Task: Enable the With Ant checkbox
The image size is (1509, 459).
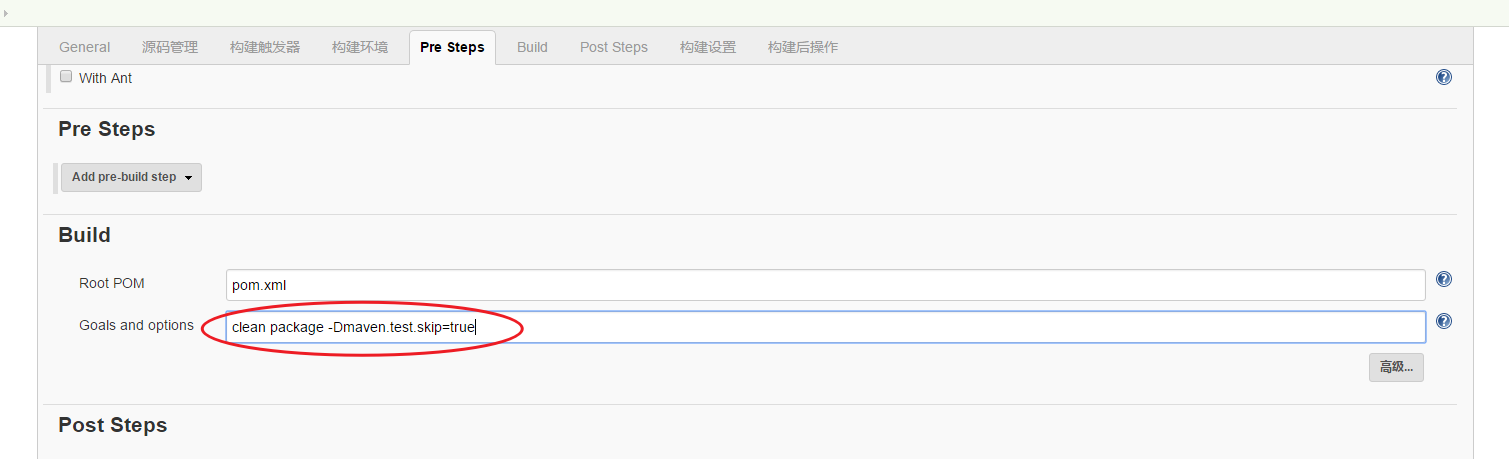Action: tap(66, 76)
